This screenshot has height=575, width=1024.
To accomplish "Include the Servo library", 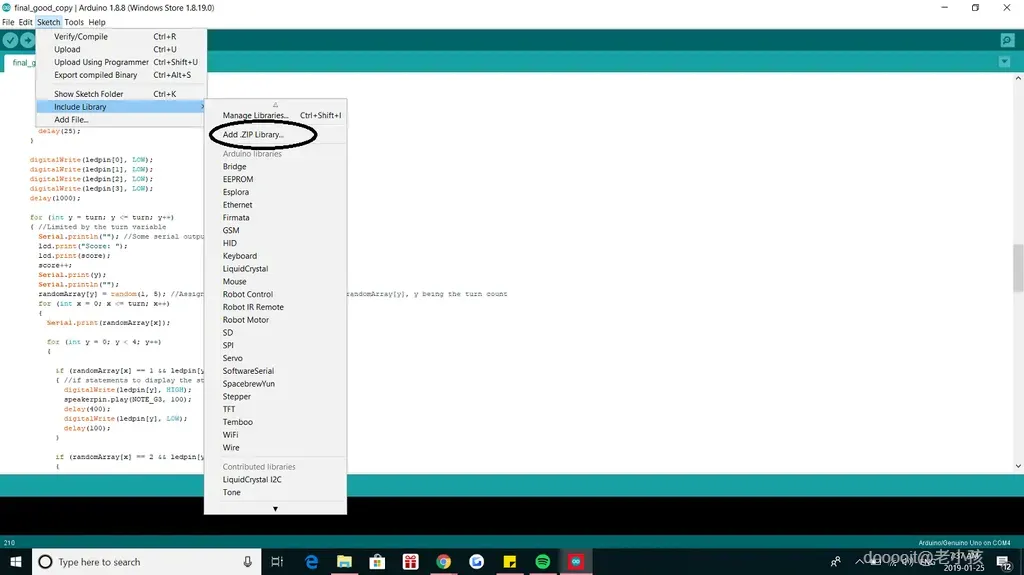I will (x=275, y=359).
